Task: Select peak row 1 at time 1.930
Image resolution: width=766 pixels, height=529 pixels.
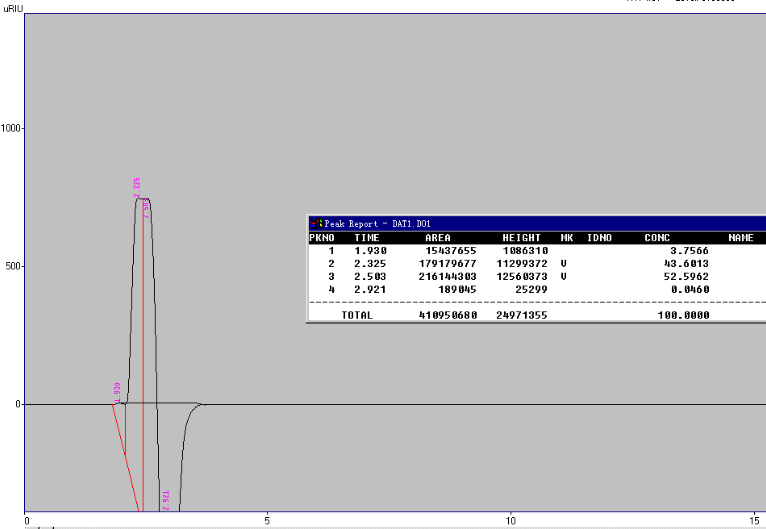Action: 537,251
